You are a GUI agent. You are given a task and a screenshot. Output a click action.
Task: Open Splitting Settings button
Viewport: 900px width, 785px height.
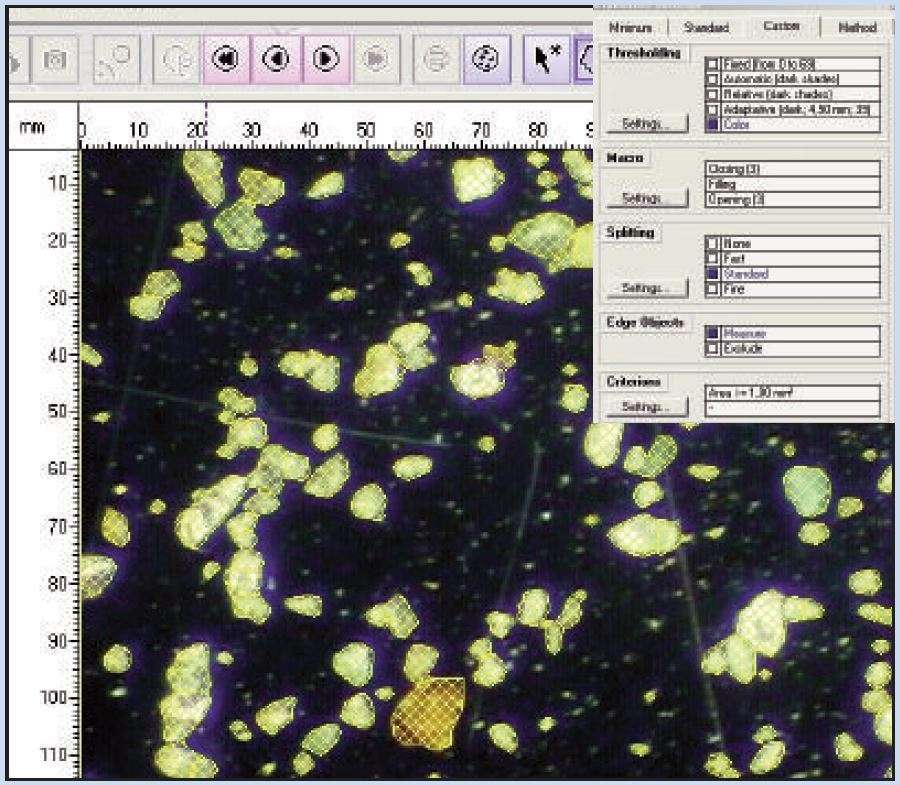coord(647,288)
